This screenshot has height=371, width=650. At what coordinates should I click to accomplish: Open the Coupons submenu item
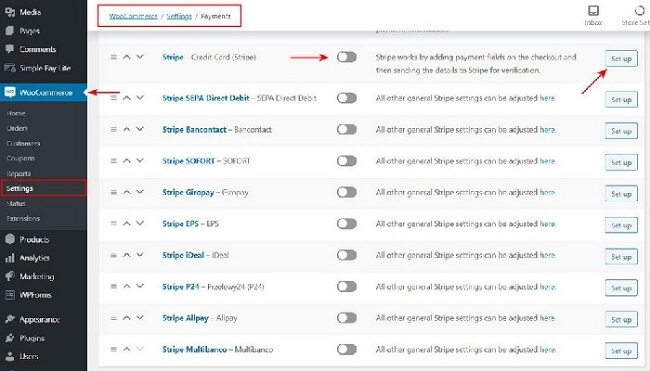point(20,158)
